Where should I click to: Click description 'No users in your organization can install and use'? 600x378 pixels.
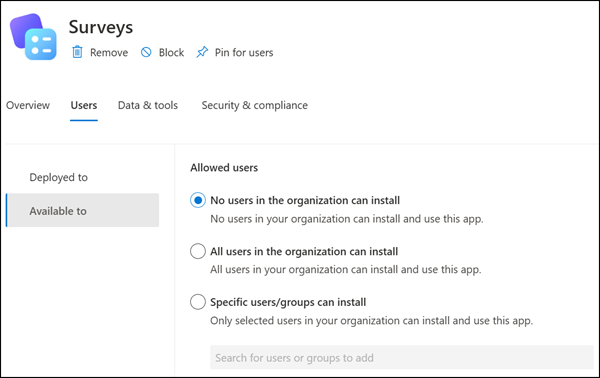coord(347,219)
